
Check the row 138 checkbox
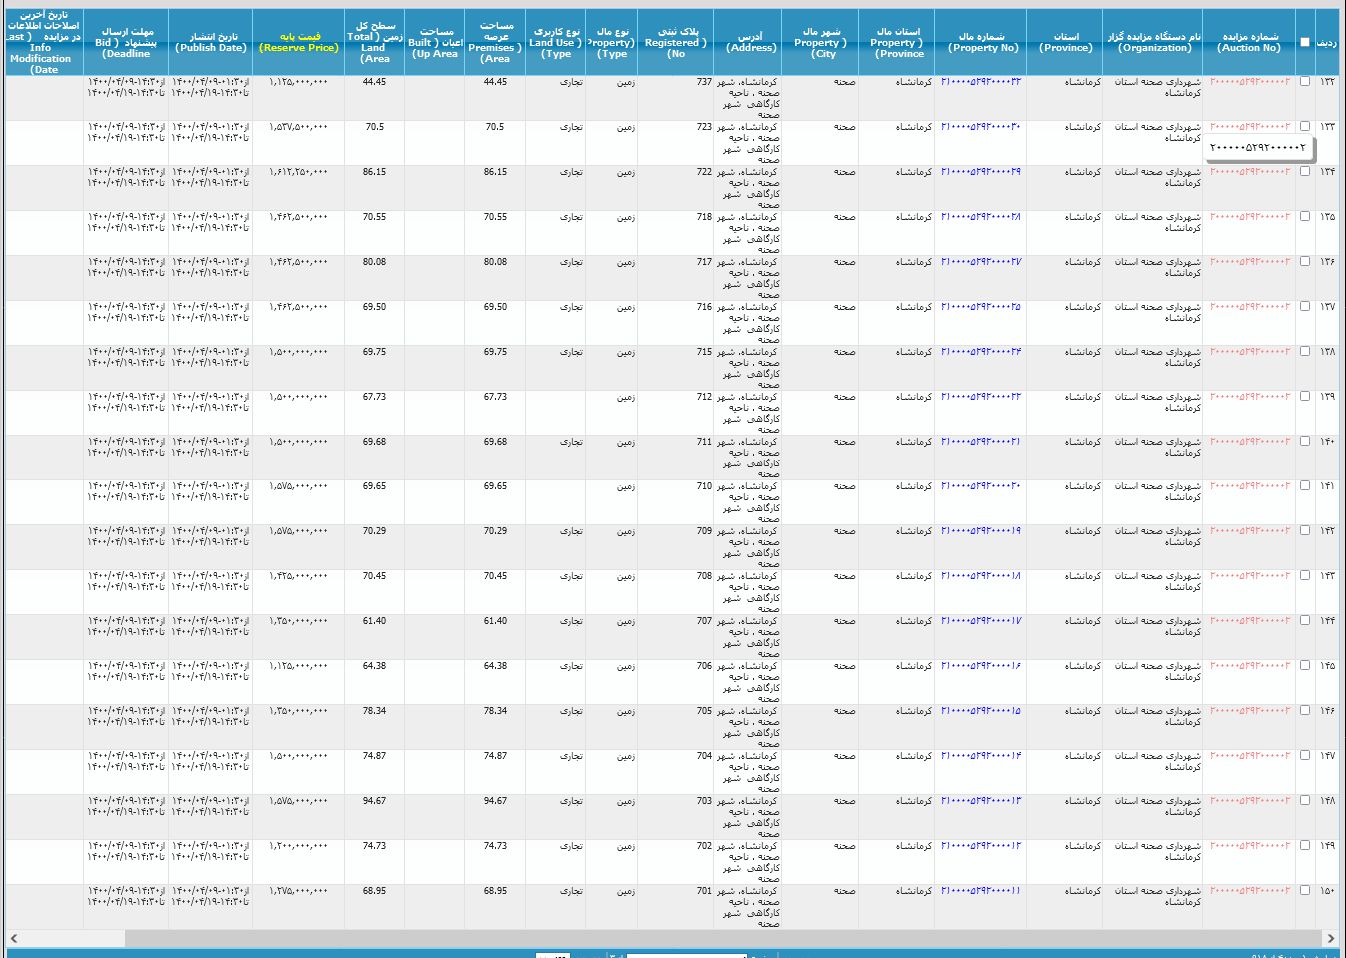1305,352
